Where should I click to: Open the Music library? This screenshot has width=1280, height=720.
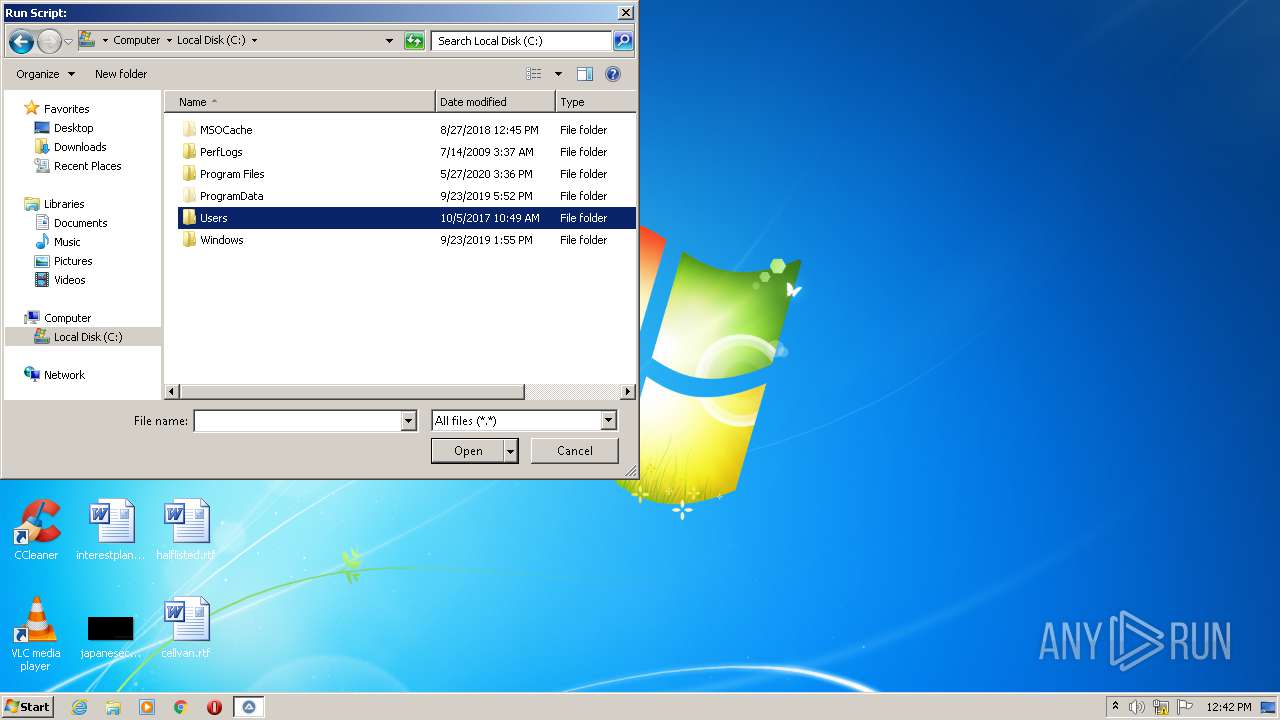point(67,242)
